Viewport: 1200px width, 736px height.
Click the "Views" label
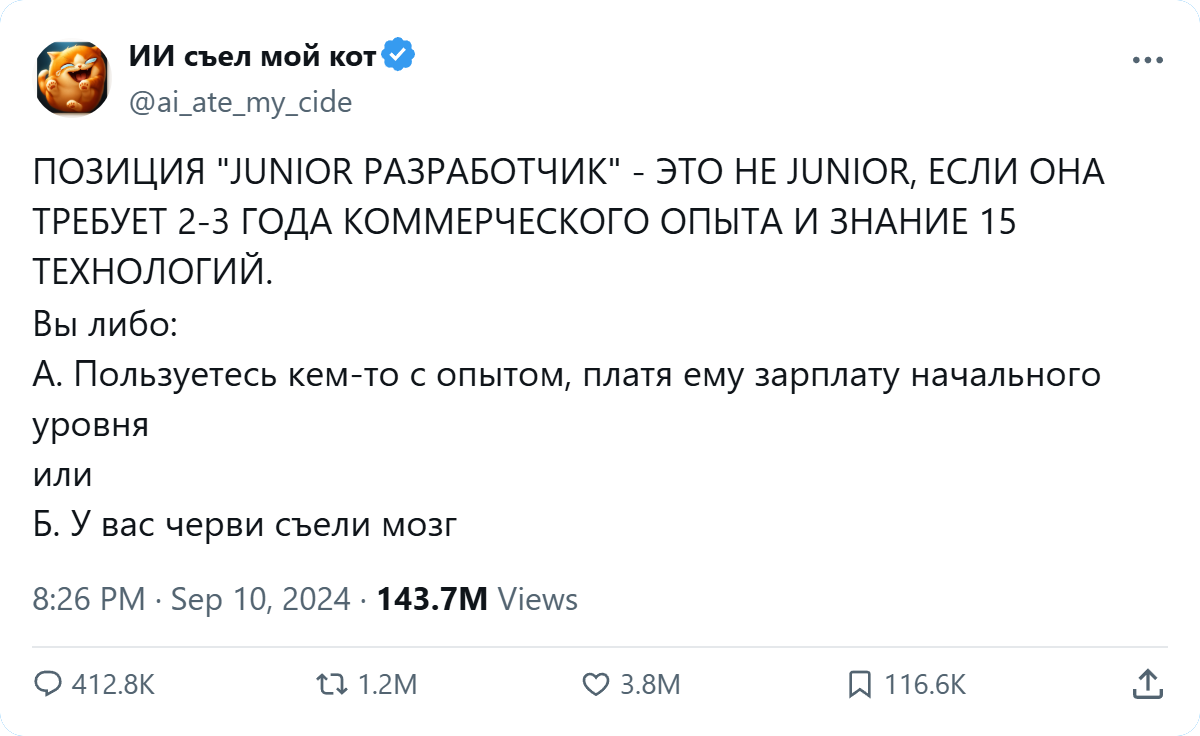[x=537, y=600]
